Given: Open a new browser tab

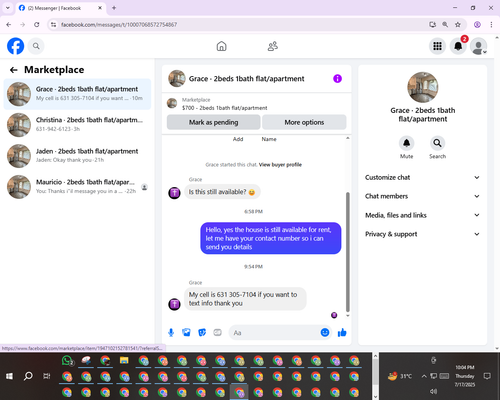Looking at the screenshot, I should coord(114,8).
